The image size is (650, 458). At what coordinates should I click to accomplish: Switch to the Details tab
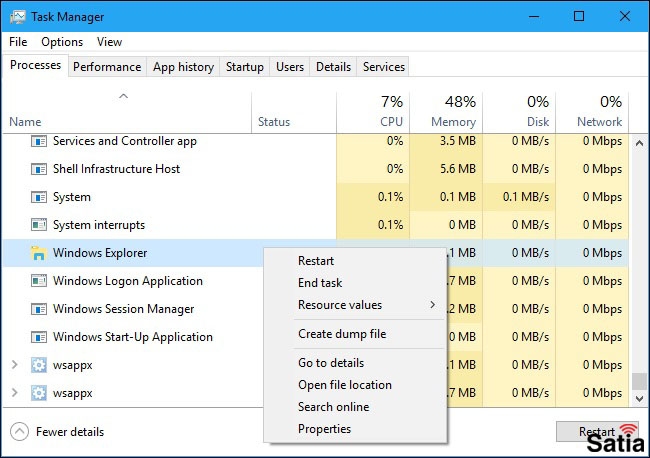click(x=333, y=67)
